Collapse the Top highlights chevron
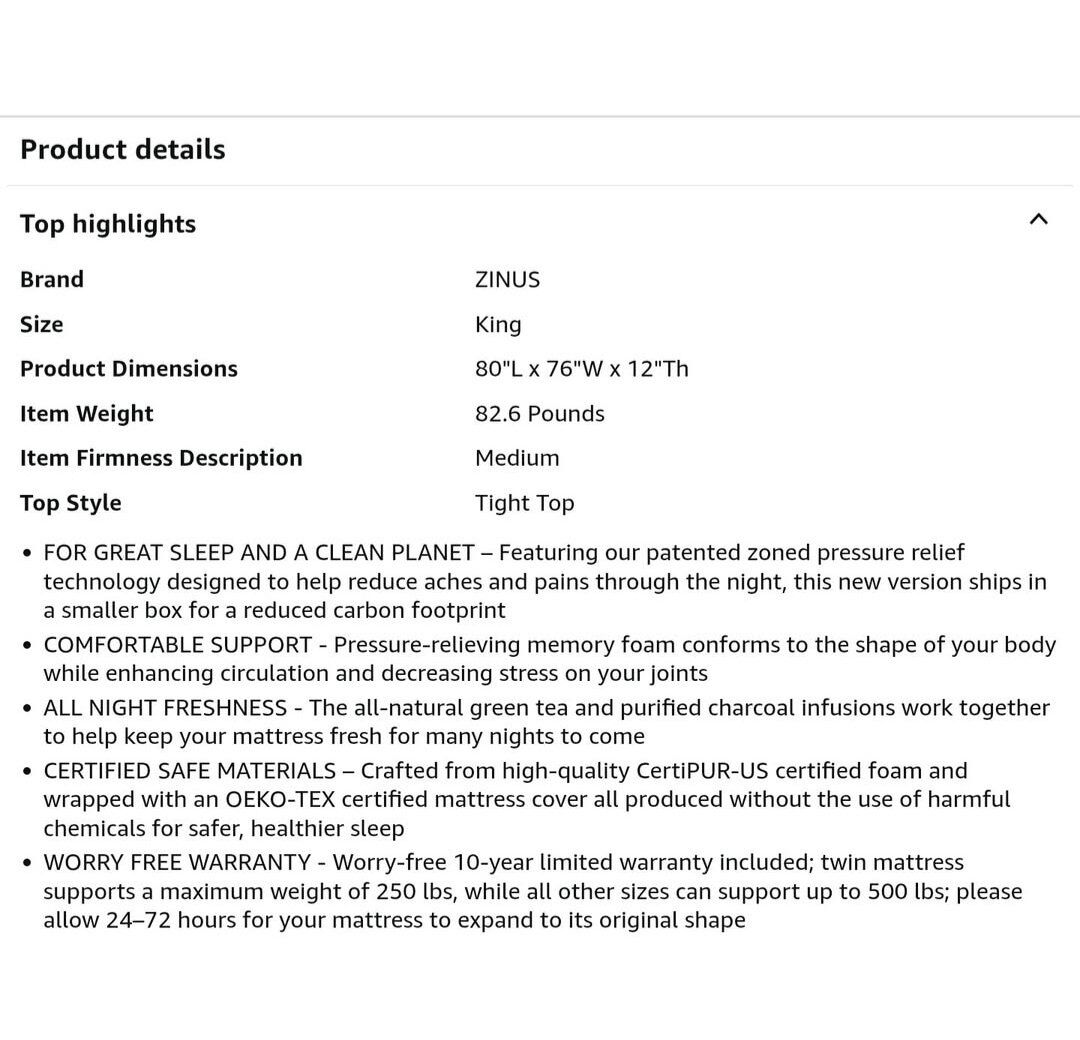 click(x=1038, y=220)
